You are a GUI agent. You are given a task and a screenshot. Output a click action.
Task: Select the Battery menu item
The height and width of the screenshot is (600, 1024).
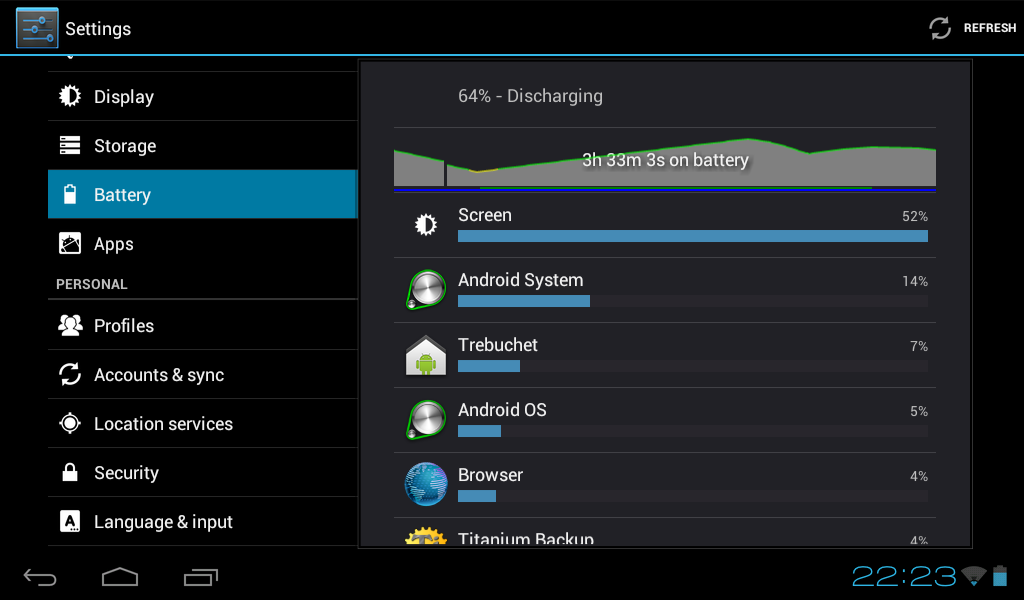click(202, 194)
